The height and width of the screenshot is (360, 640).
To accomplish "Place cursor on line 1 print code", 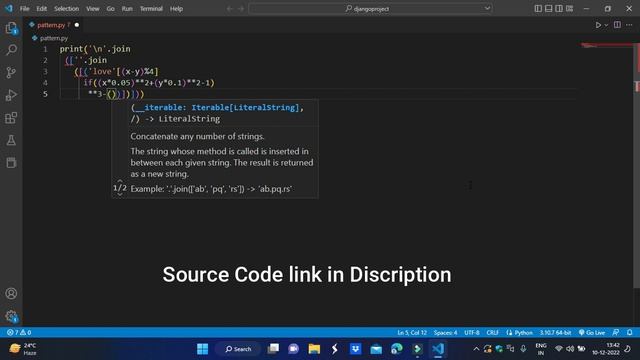I will [x=95, y=49].
